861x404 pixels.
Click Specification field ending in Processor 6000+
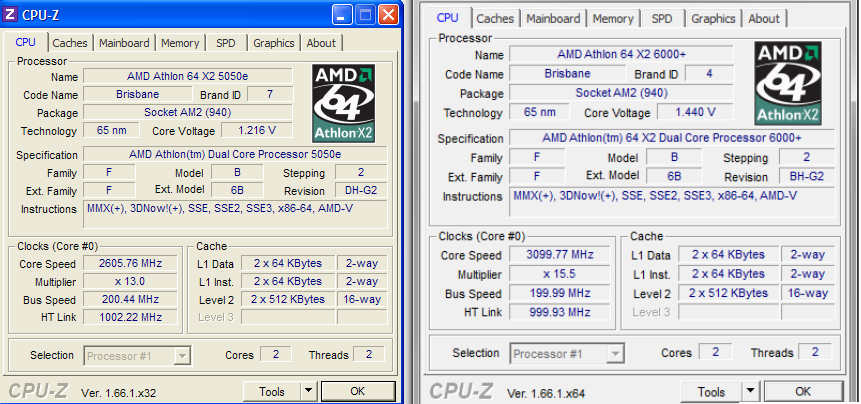coord(672,138)
